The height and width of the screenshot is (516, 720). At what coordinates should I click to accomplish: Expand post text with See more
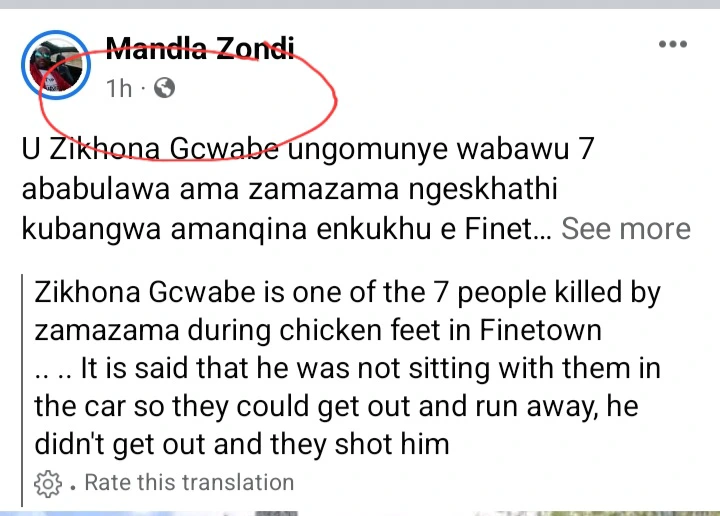pos(626,228)
